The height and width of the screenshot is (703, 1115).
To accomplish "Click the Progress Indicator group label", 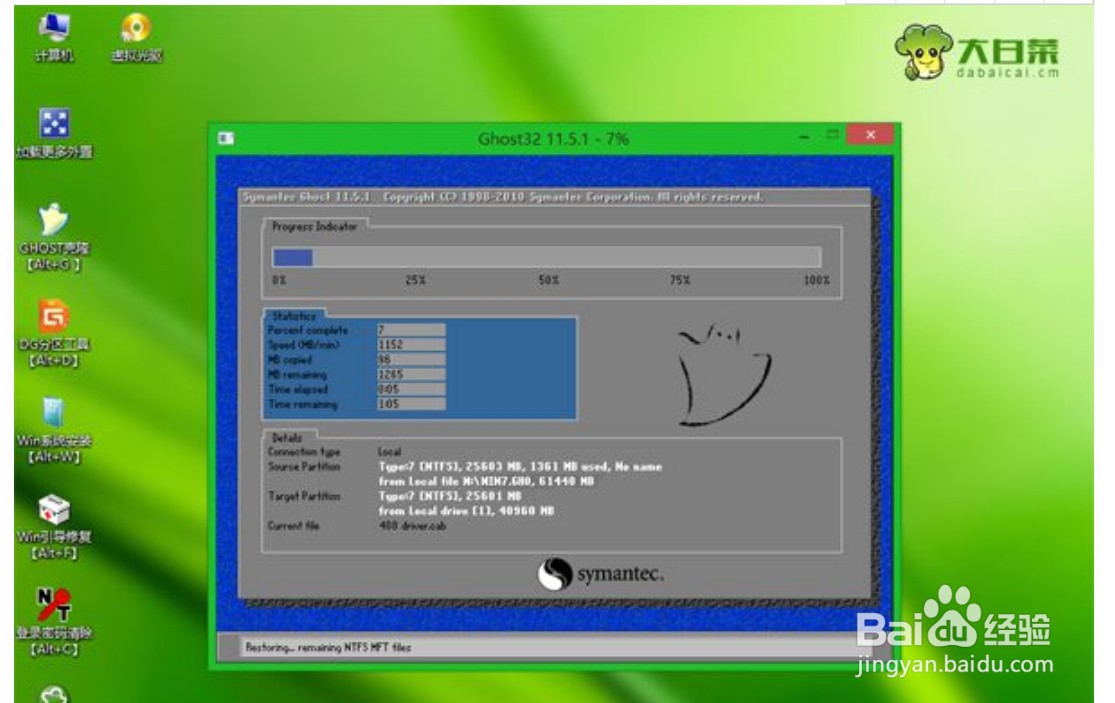I will tap(314, 227).
